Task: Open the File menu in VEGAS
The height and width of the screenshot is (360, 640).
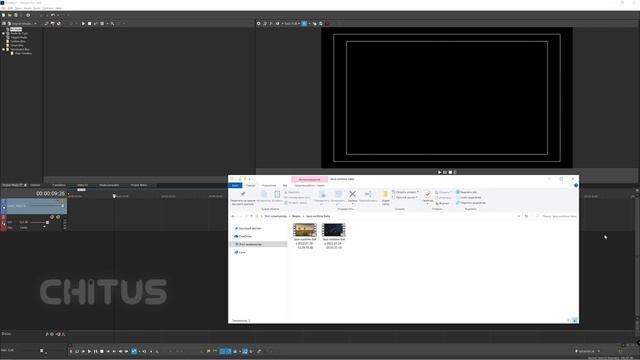Action: (3, 8)
